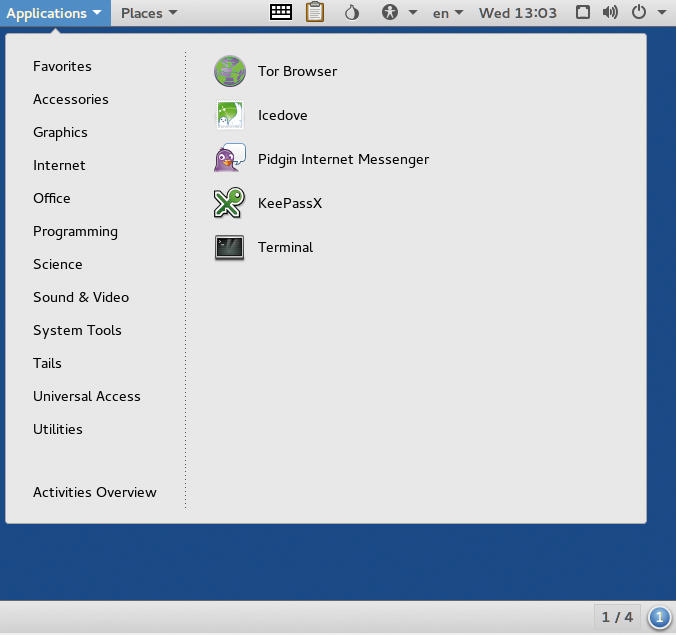676x635 pixels.
Task: Launch Icedove from its label
Action: click(283, 116)
